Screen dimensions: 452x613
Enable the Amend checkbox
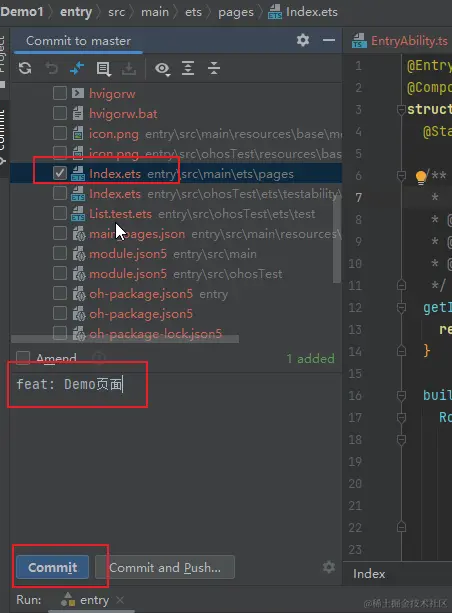click(23, 358)
